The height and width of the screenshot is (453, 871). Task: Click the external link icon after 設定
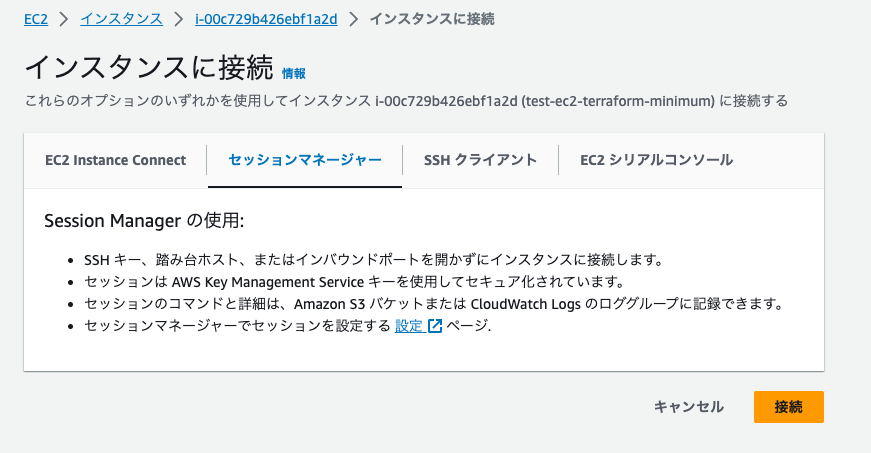[x=435, y=326]
